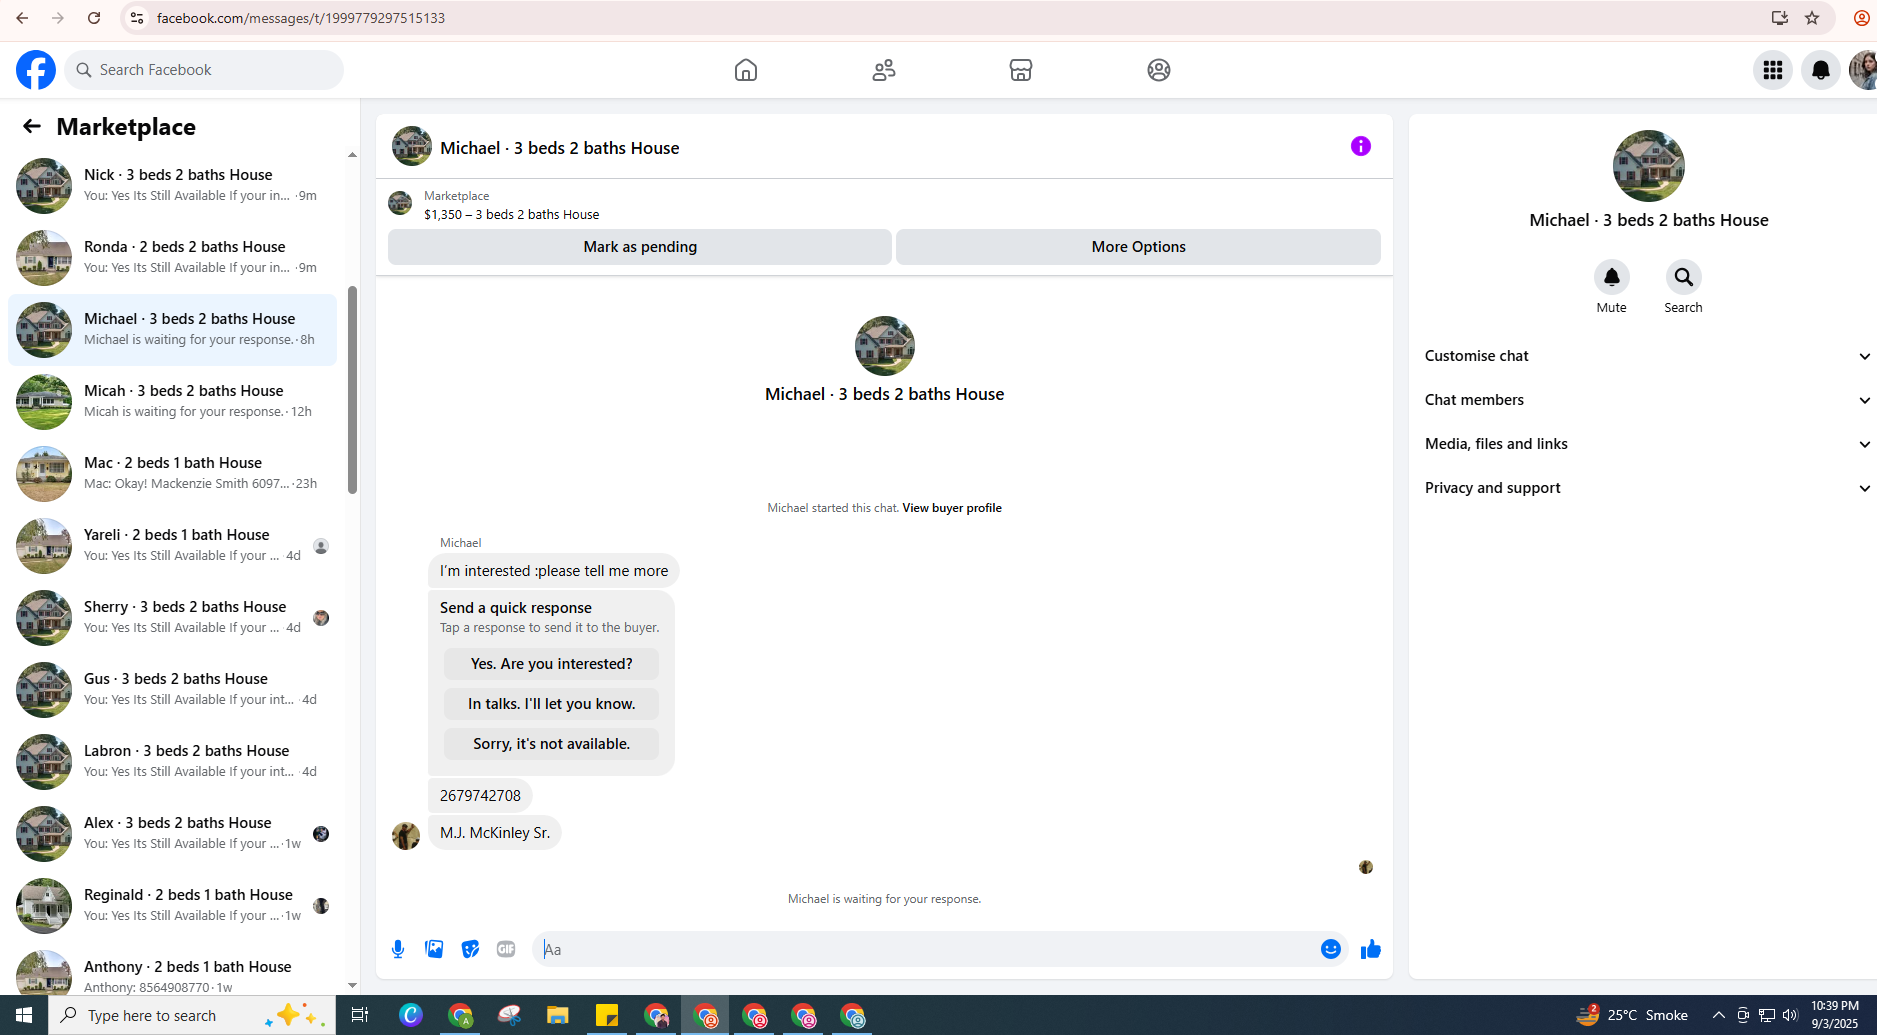This screenshot has width=1877, height=1035.
Task: Open Labron's 3 beds 2 baths conversation
Action: click(x=172, y=762)
